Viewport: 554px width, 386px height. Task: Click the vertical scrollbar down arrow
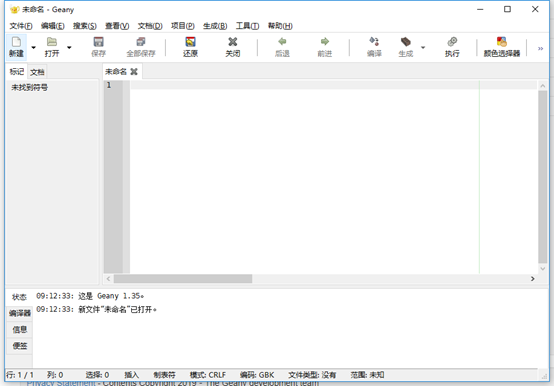point(543,269)
